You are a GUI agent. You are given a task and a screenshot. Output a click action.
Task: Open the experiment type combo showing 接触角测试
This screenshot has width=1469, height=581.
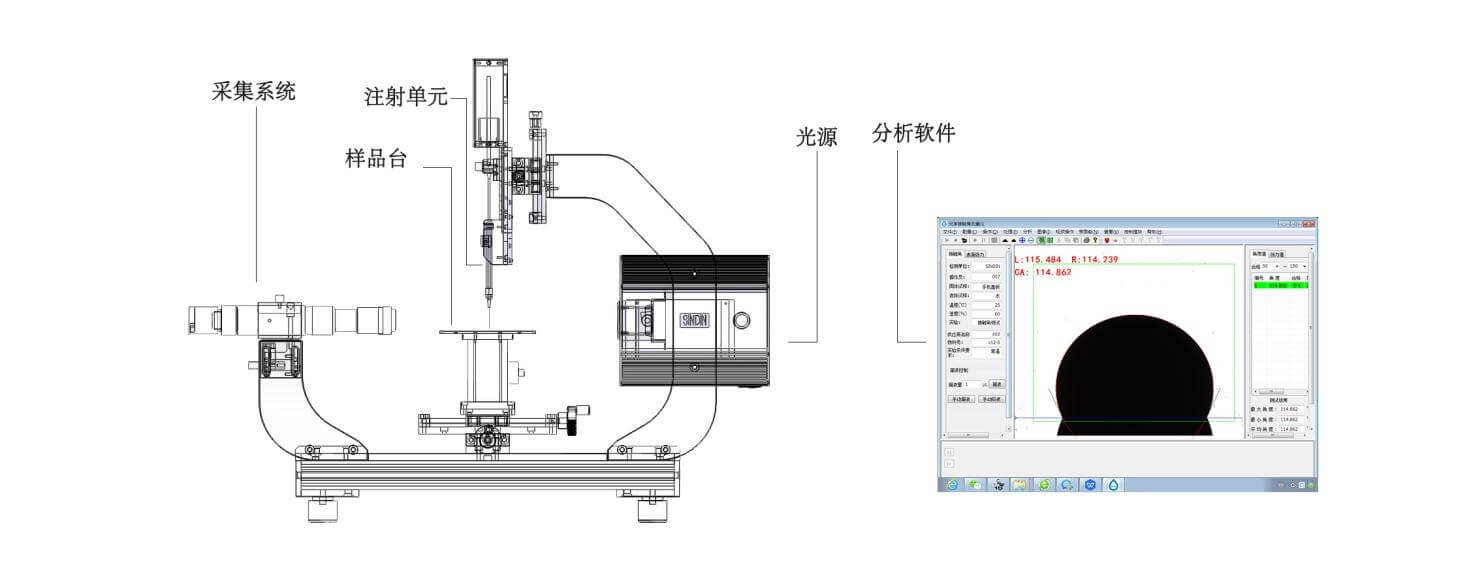990,320
